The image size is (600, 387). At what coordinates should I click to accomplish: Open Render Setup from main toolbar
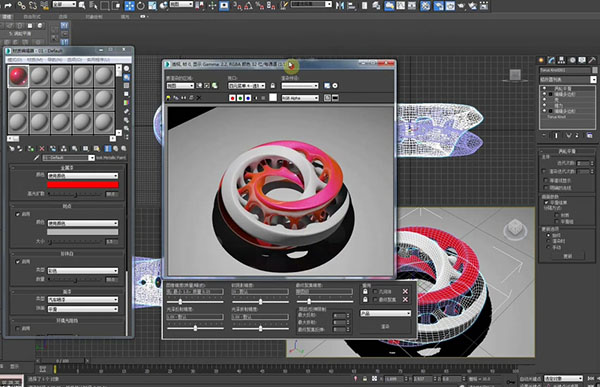click(438, 5)
